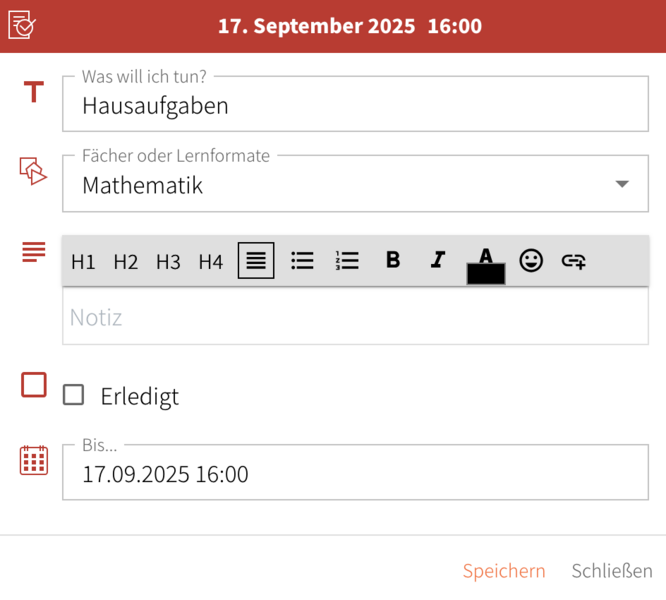This screenshot has width=666, height=600.
Task: Toggle bold text formatting
Action: coord(393,260)
